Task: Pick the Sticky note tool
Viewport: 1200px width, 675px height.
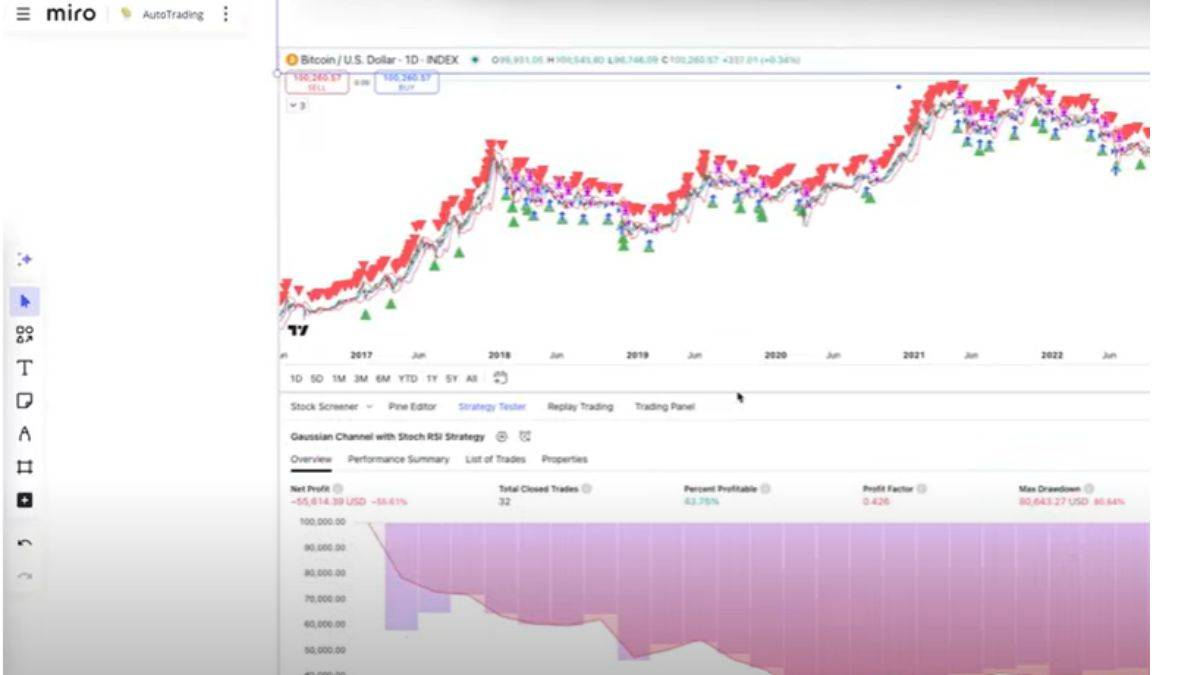Action: 25,401
